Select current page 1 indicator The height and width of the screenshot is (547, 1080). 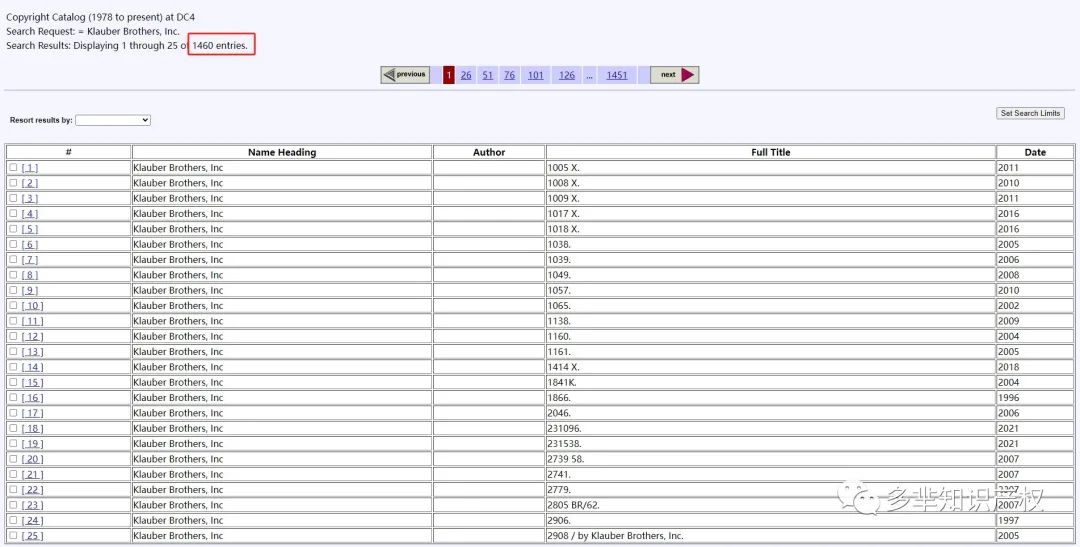pyautogui.click(x=449, y=75)
